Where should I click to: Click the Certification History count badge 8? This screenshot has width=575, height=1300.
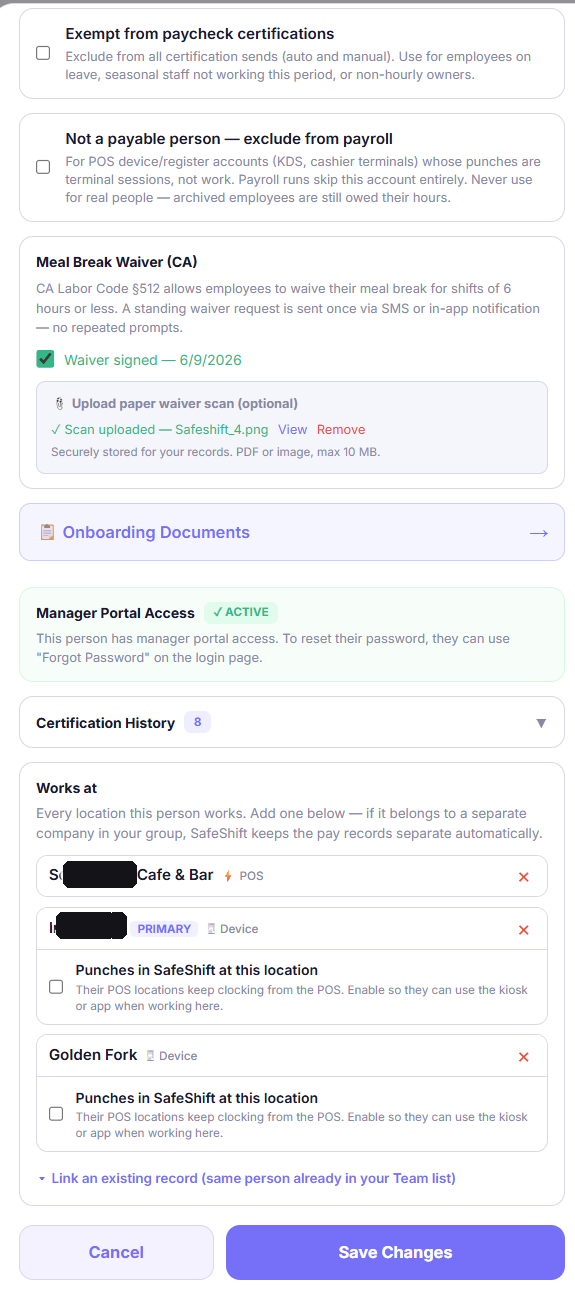tap(197, 722)
